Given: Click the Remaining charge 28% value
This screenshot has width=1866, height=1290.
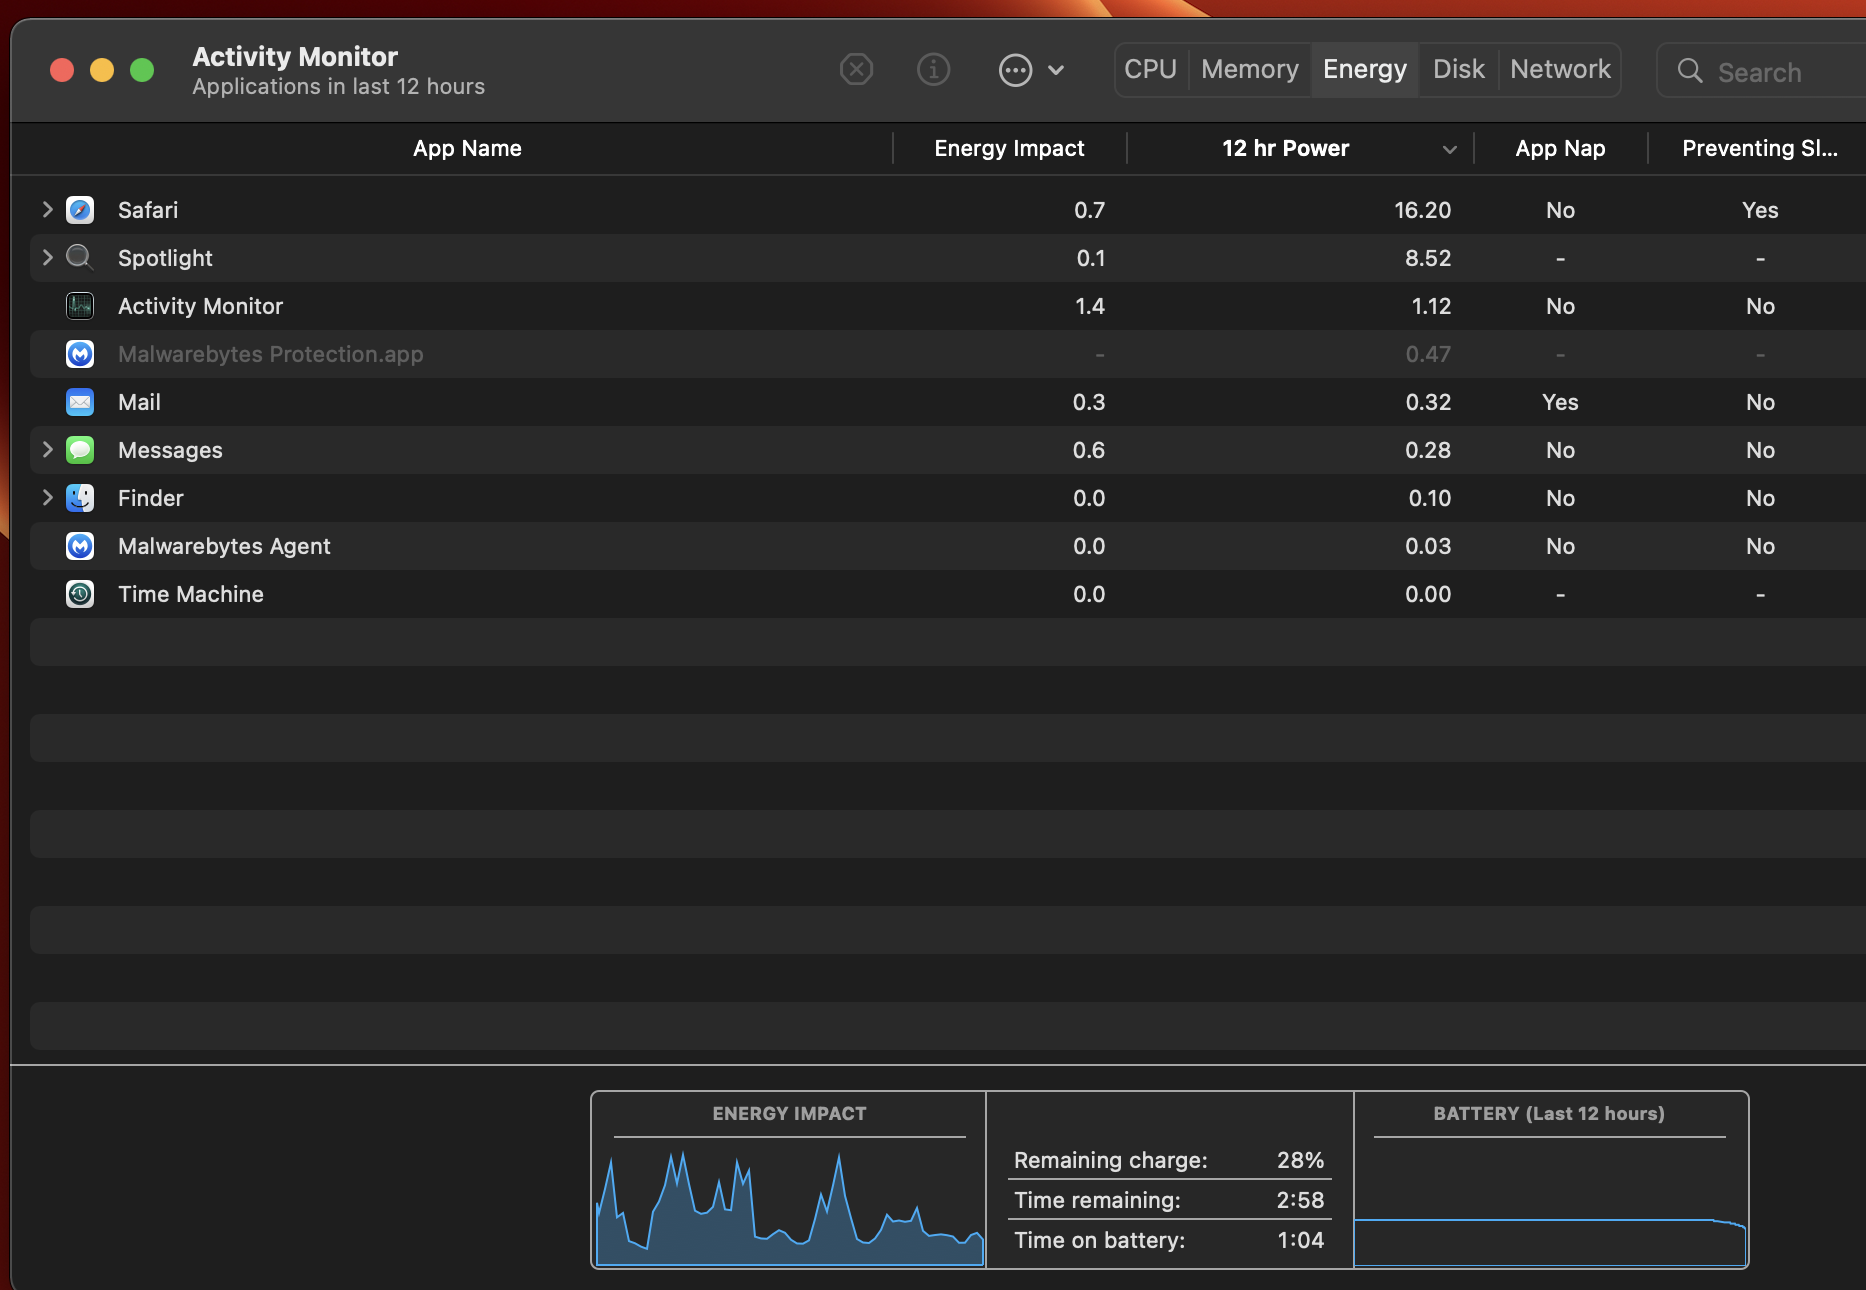Looking at the screenshot, I should coord(1300,1160).
